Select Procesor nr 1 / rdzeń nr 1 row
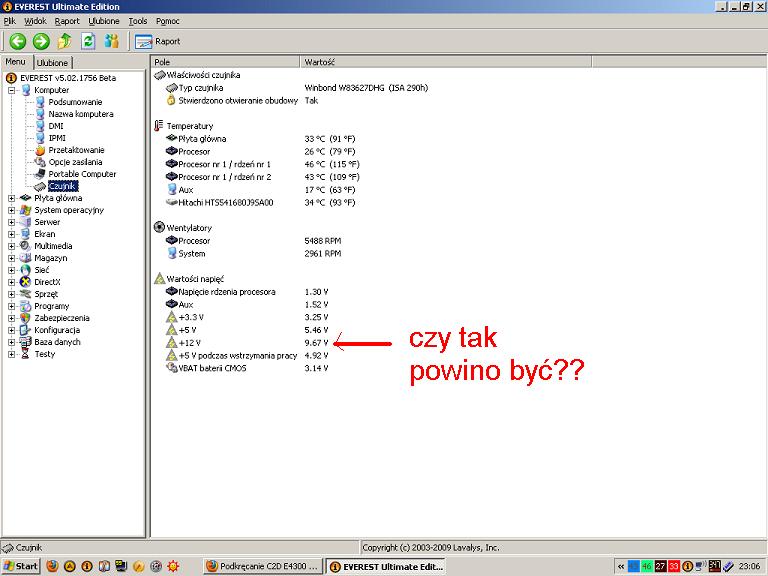Viewport: 768px width, 576px height. point(263,164)
